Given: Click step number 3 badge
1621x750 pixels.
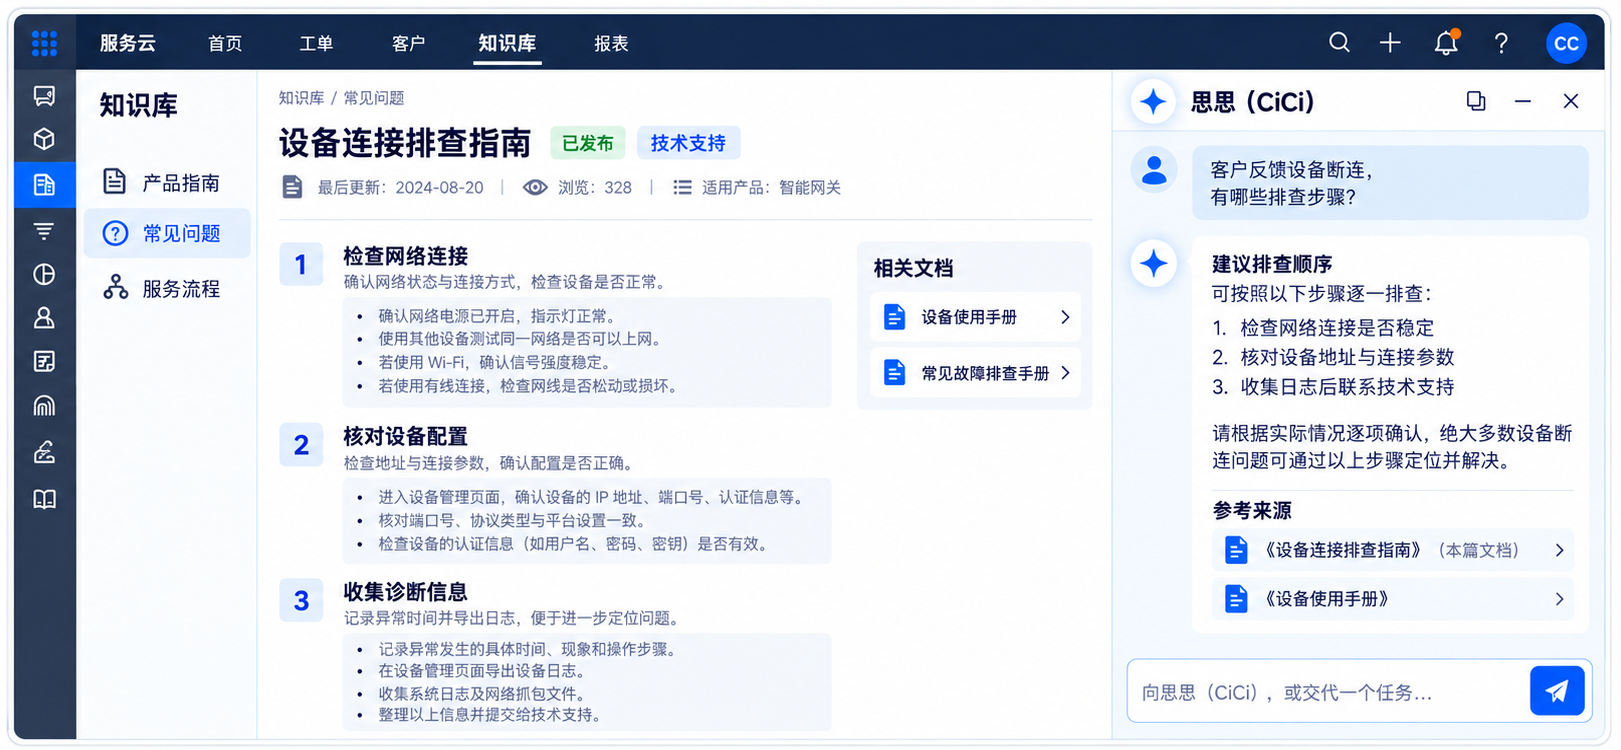Looking at the screenshot, I should [301, 600].
